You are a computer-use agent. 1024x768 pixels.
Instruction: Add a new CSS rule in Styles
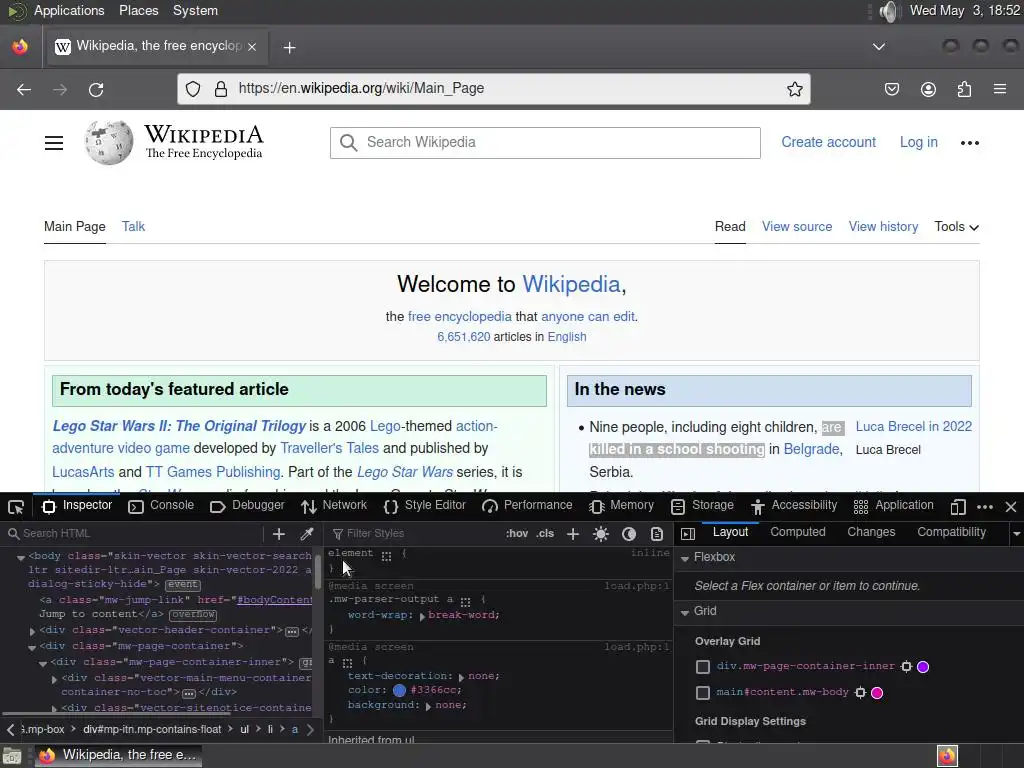[x=573, y=534]
